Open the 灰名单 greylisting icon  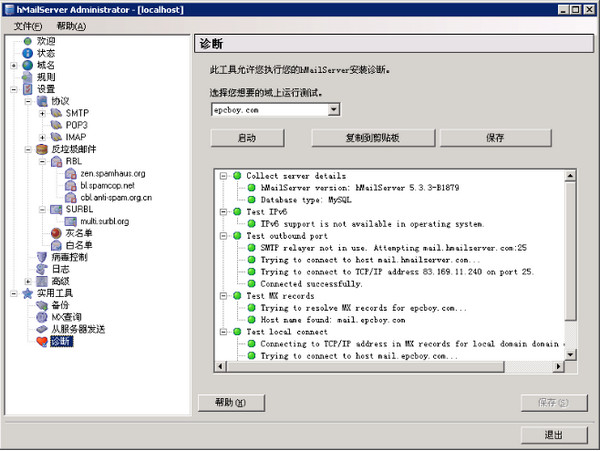click(x=56, y=233)
